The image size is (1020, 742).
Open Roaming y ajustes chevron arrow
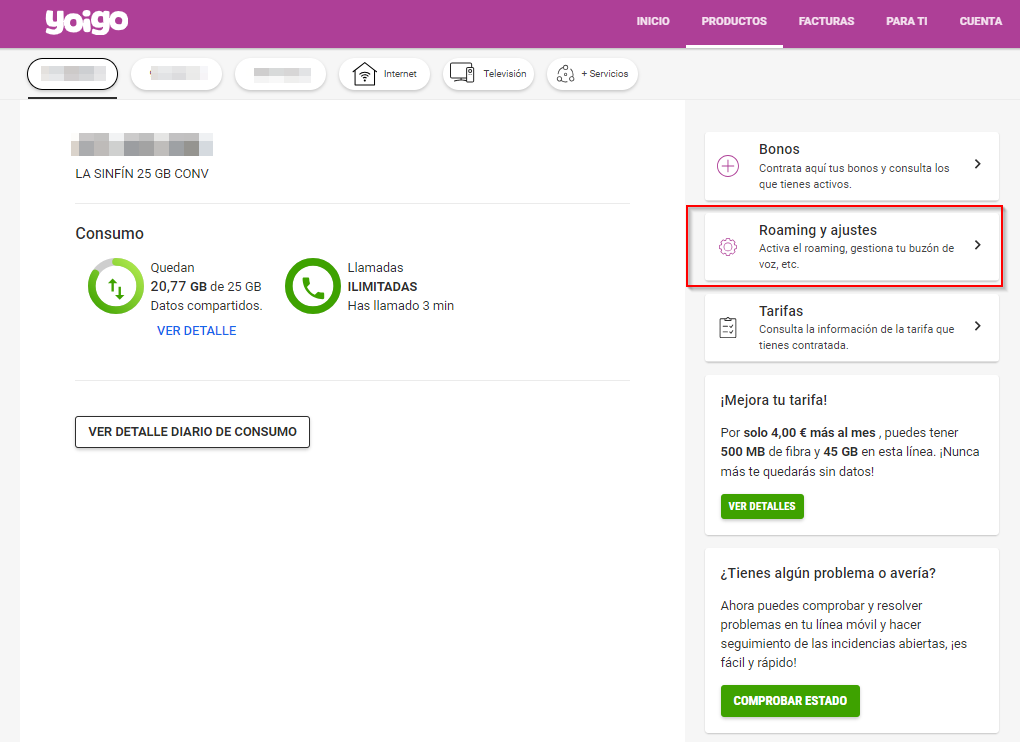pyautogui.click(x=977, y=245)
